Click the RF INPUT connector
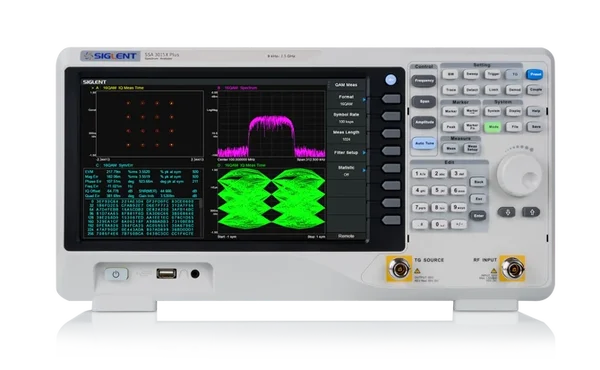This screenshot has height=370, width=600. [512, 269]
